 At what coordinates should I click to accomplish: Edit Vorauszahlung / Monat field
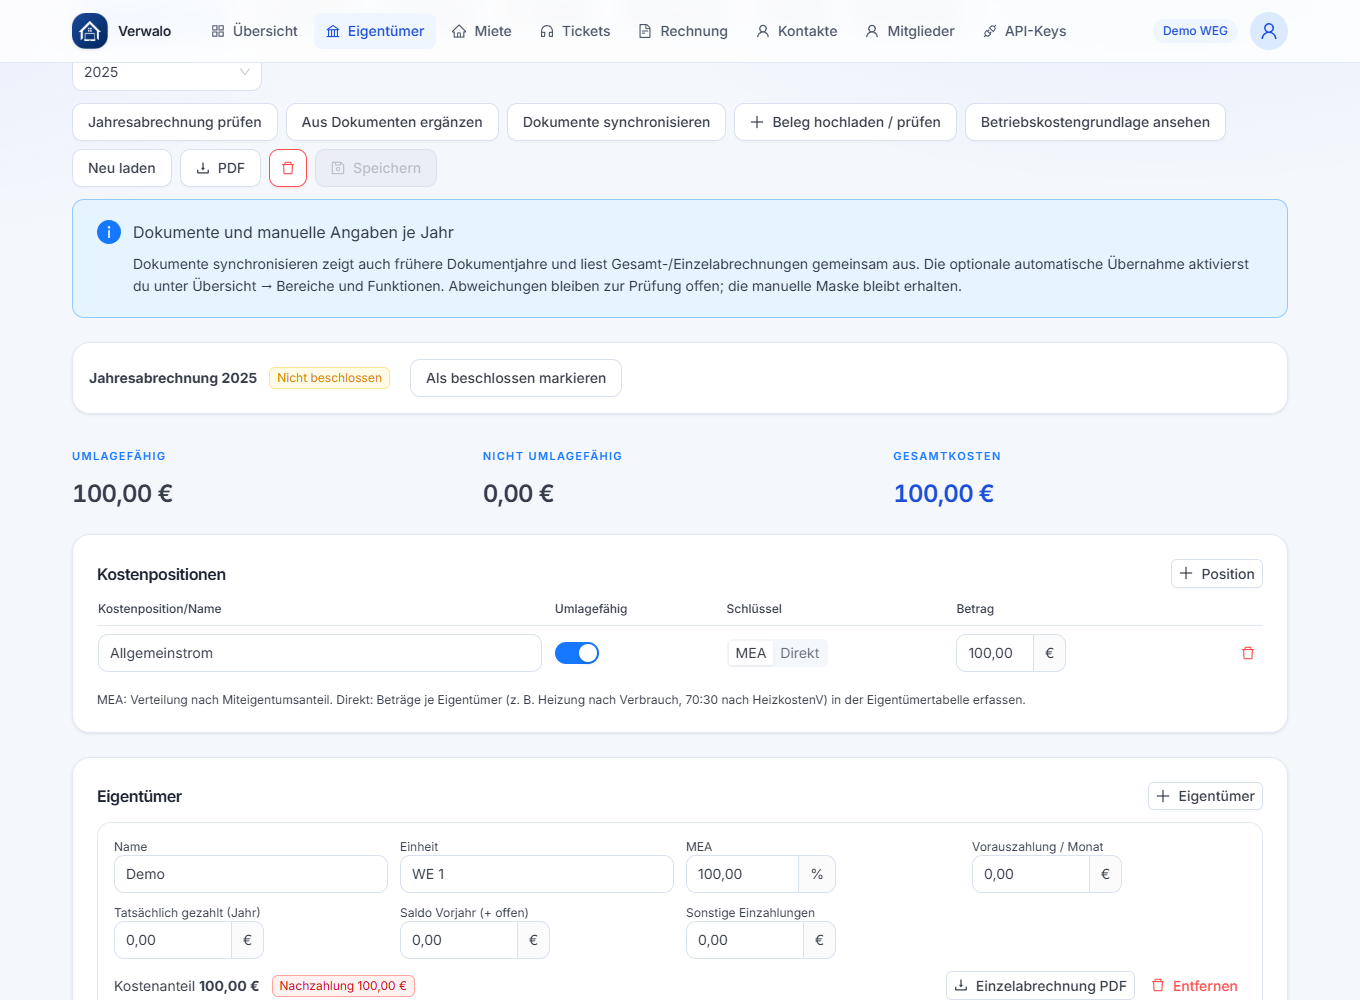coord(1030,874)
